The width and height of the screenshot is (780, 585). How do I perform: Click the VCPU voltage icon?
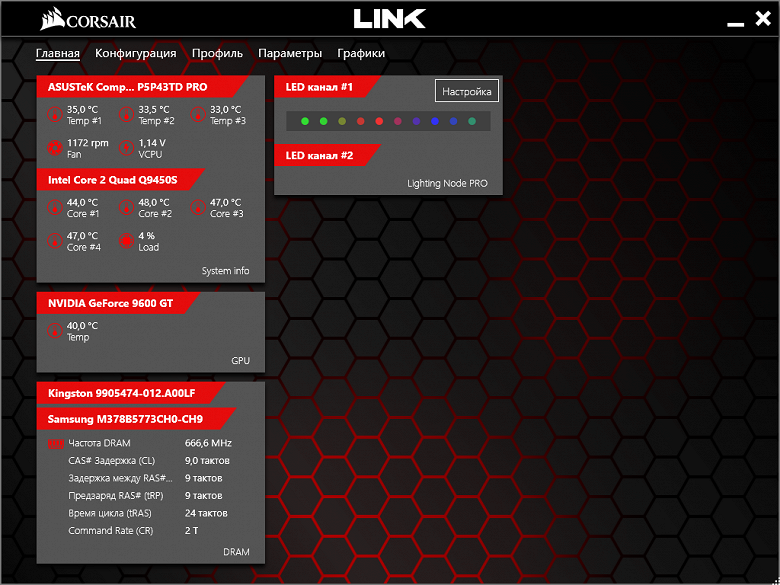126,148
